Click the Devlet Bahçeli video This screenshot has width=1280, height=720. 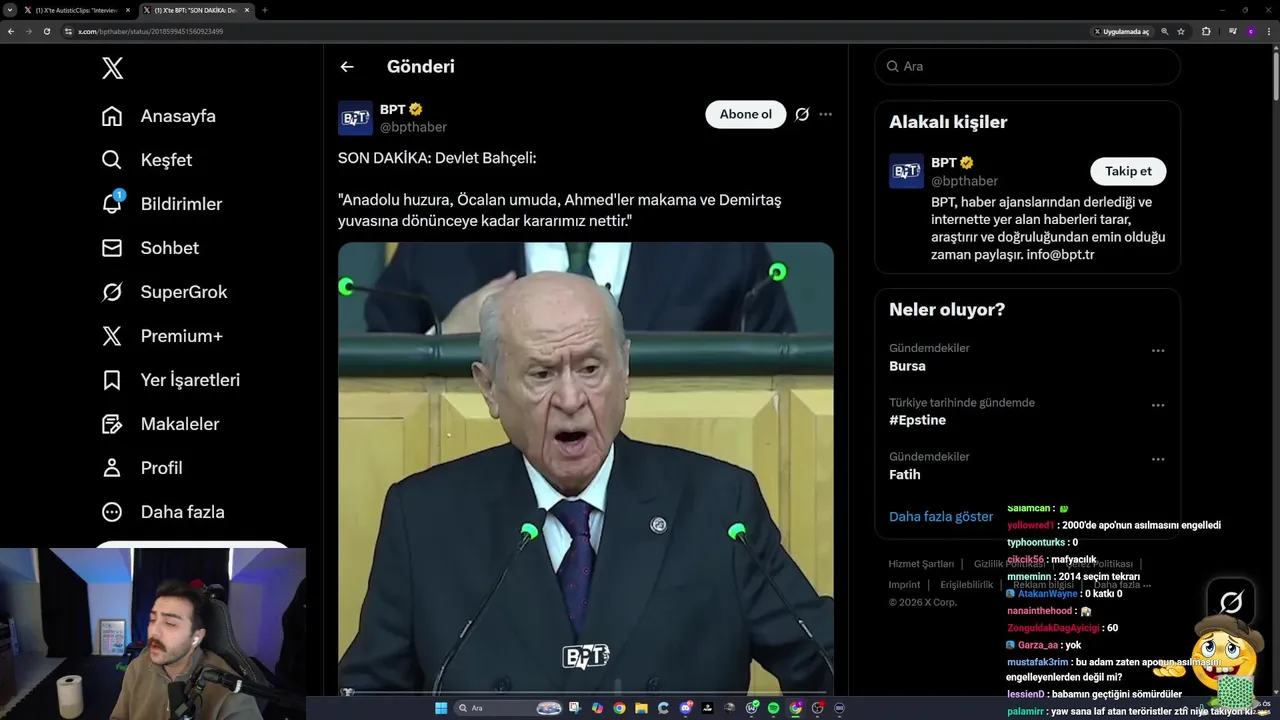click(x=585, y=468)
